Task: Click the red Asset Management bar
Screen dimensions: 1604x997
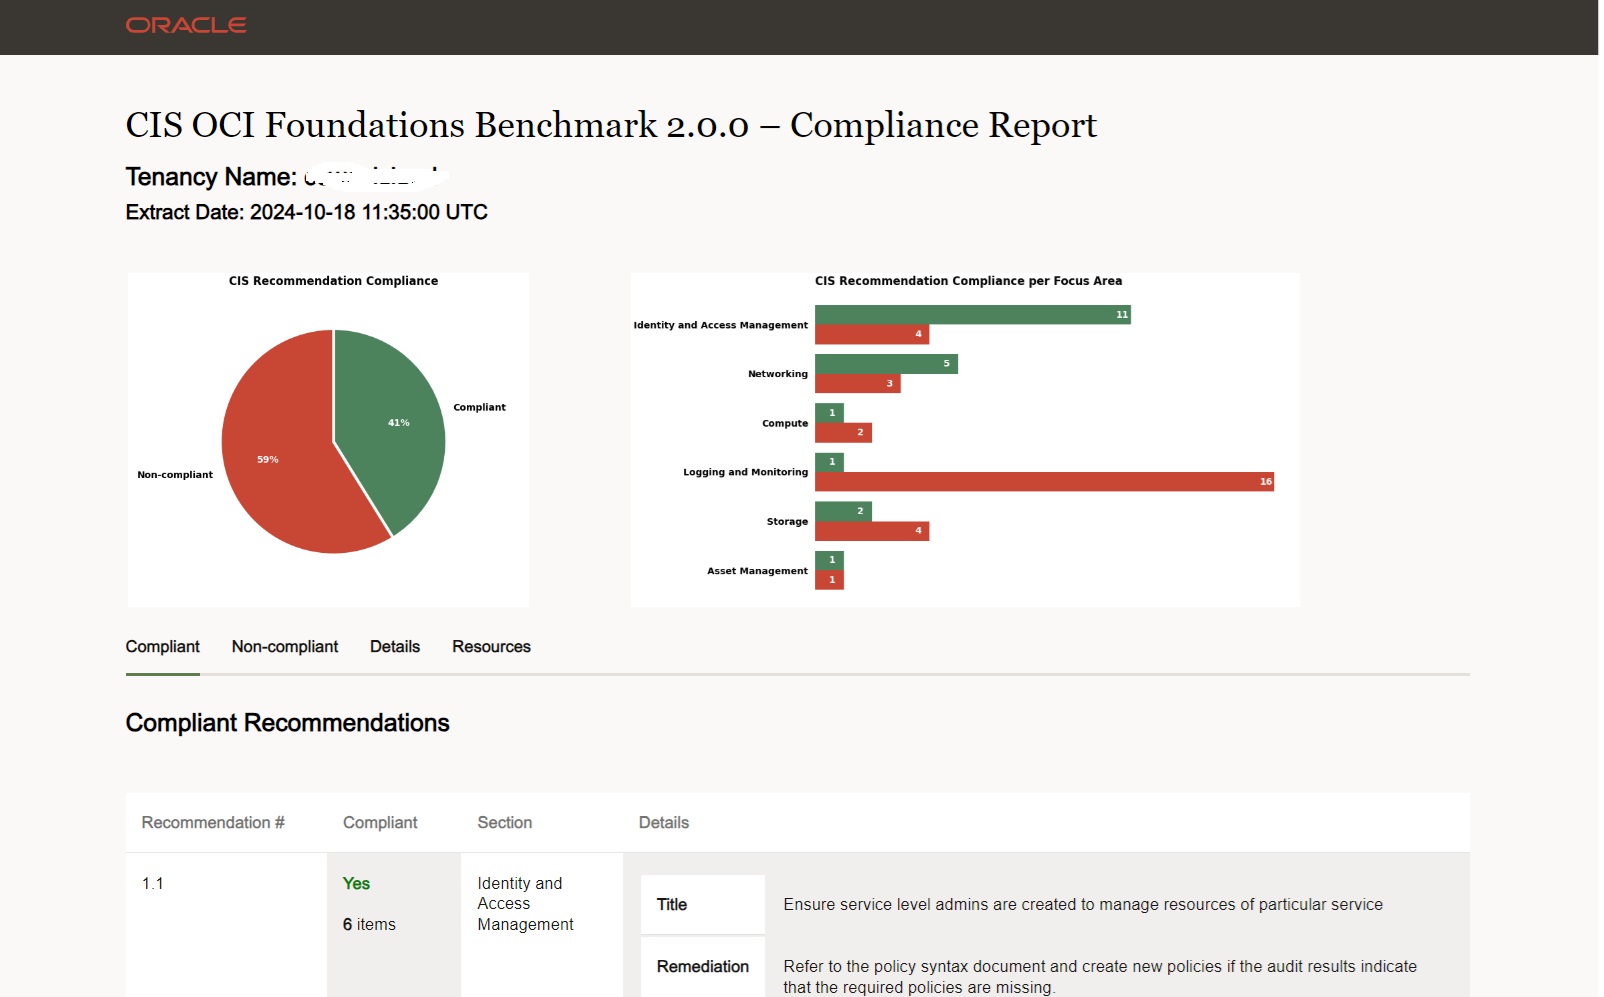Action: tap(829, 580)
